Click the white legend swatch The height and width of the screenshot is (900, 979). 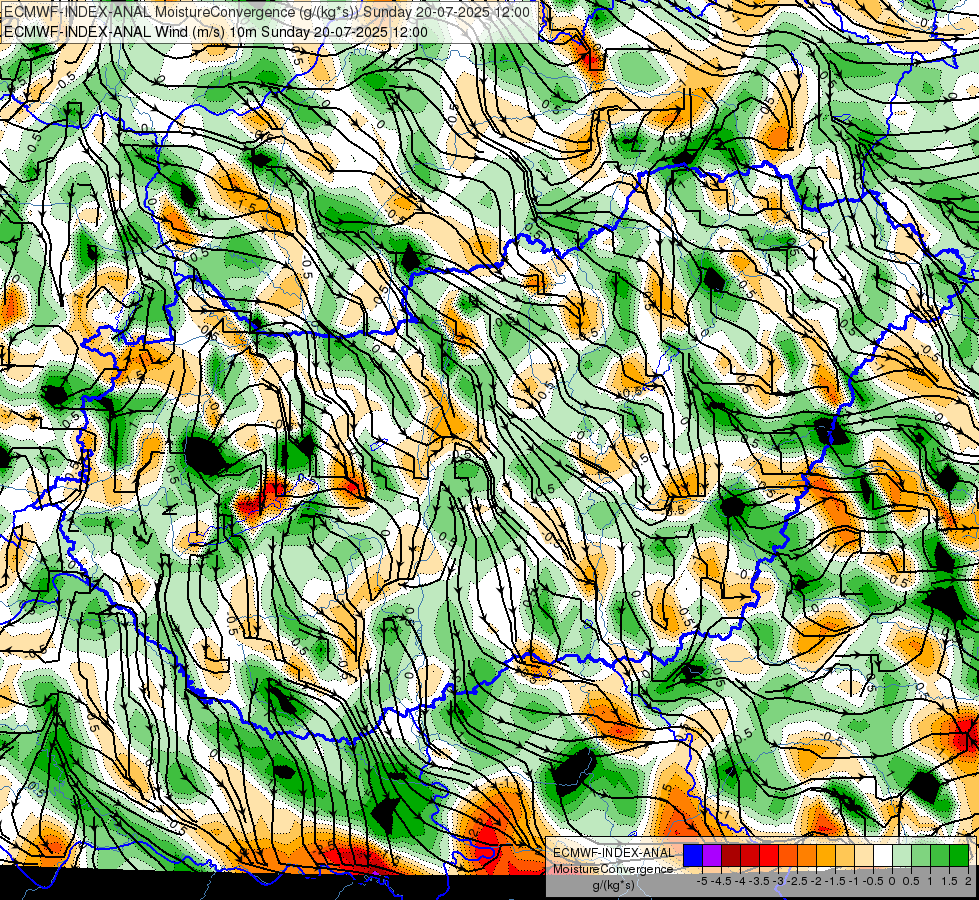tap(883, 855)
